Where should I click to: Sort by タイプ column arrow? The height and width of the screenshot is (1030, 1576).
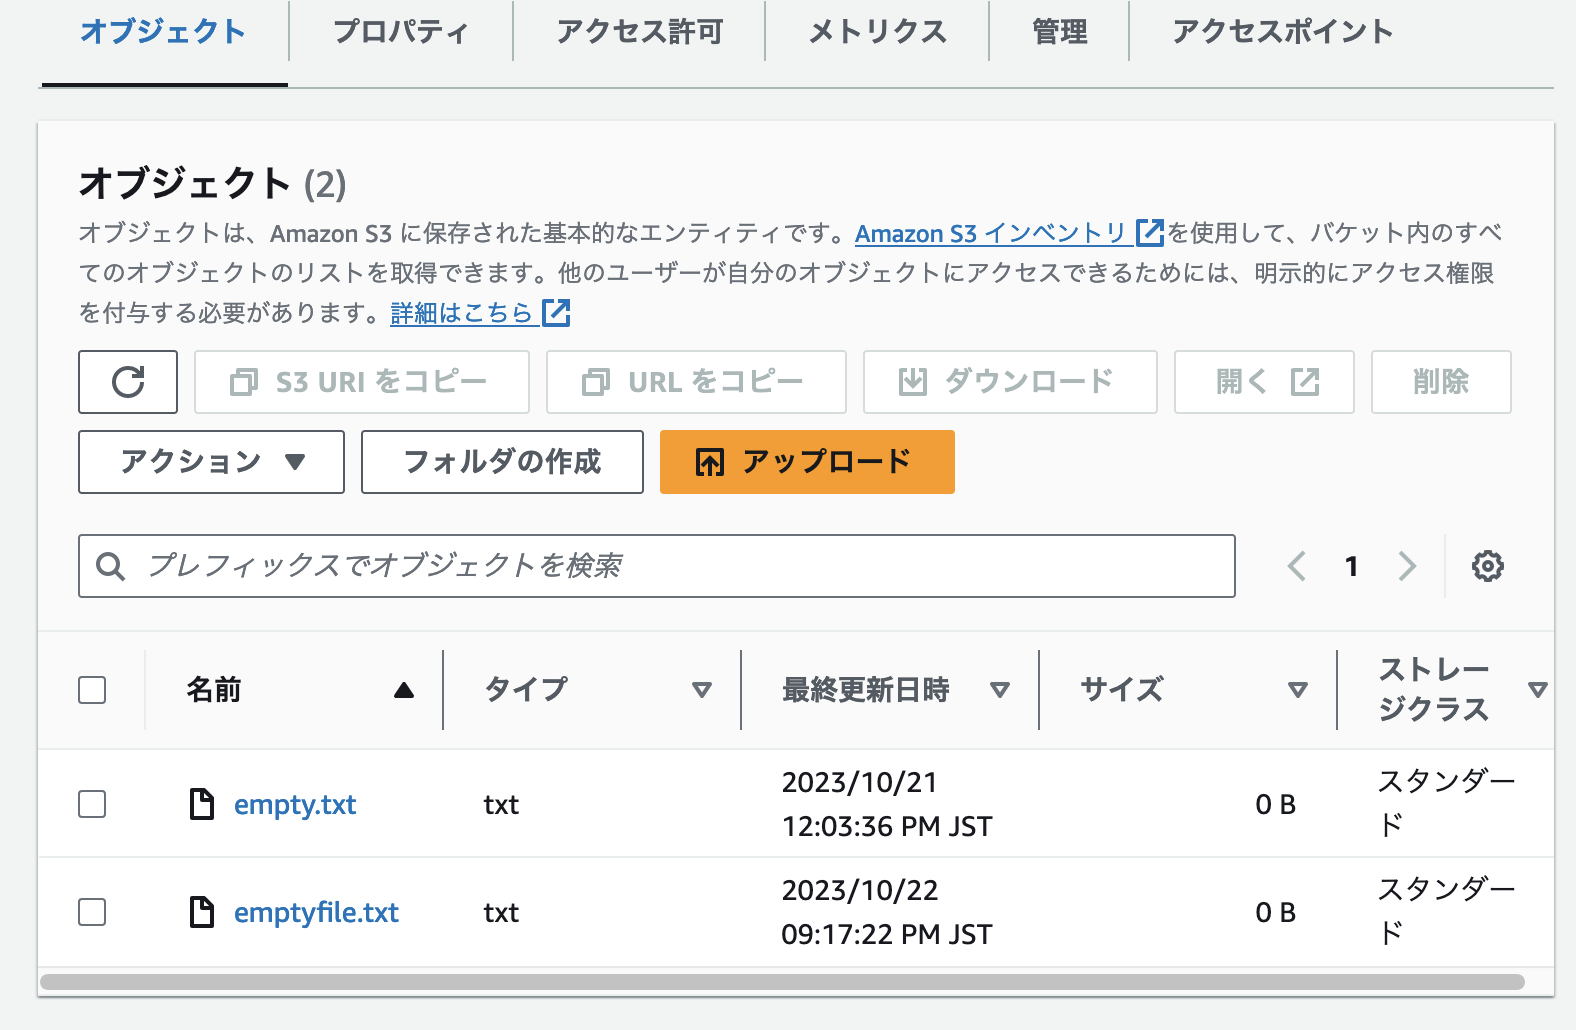702,690
